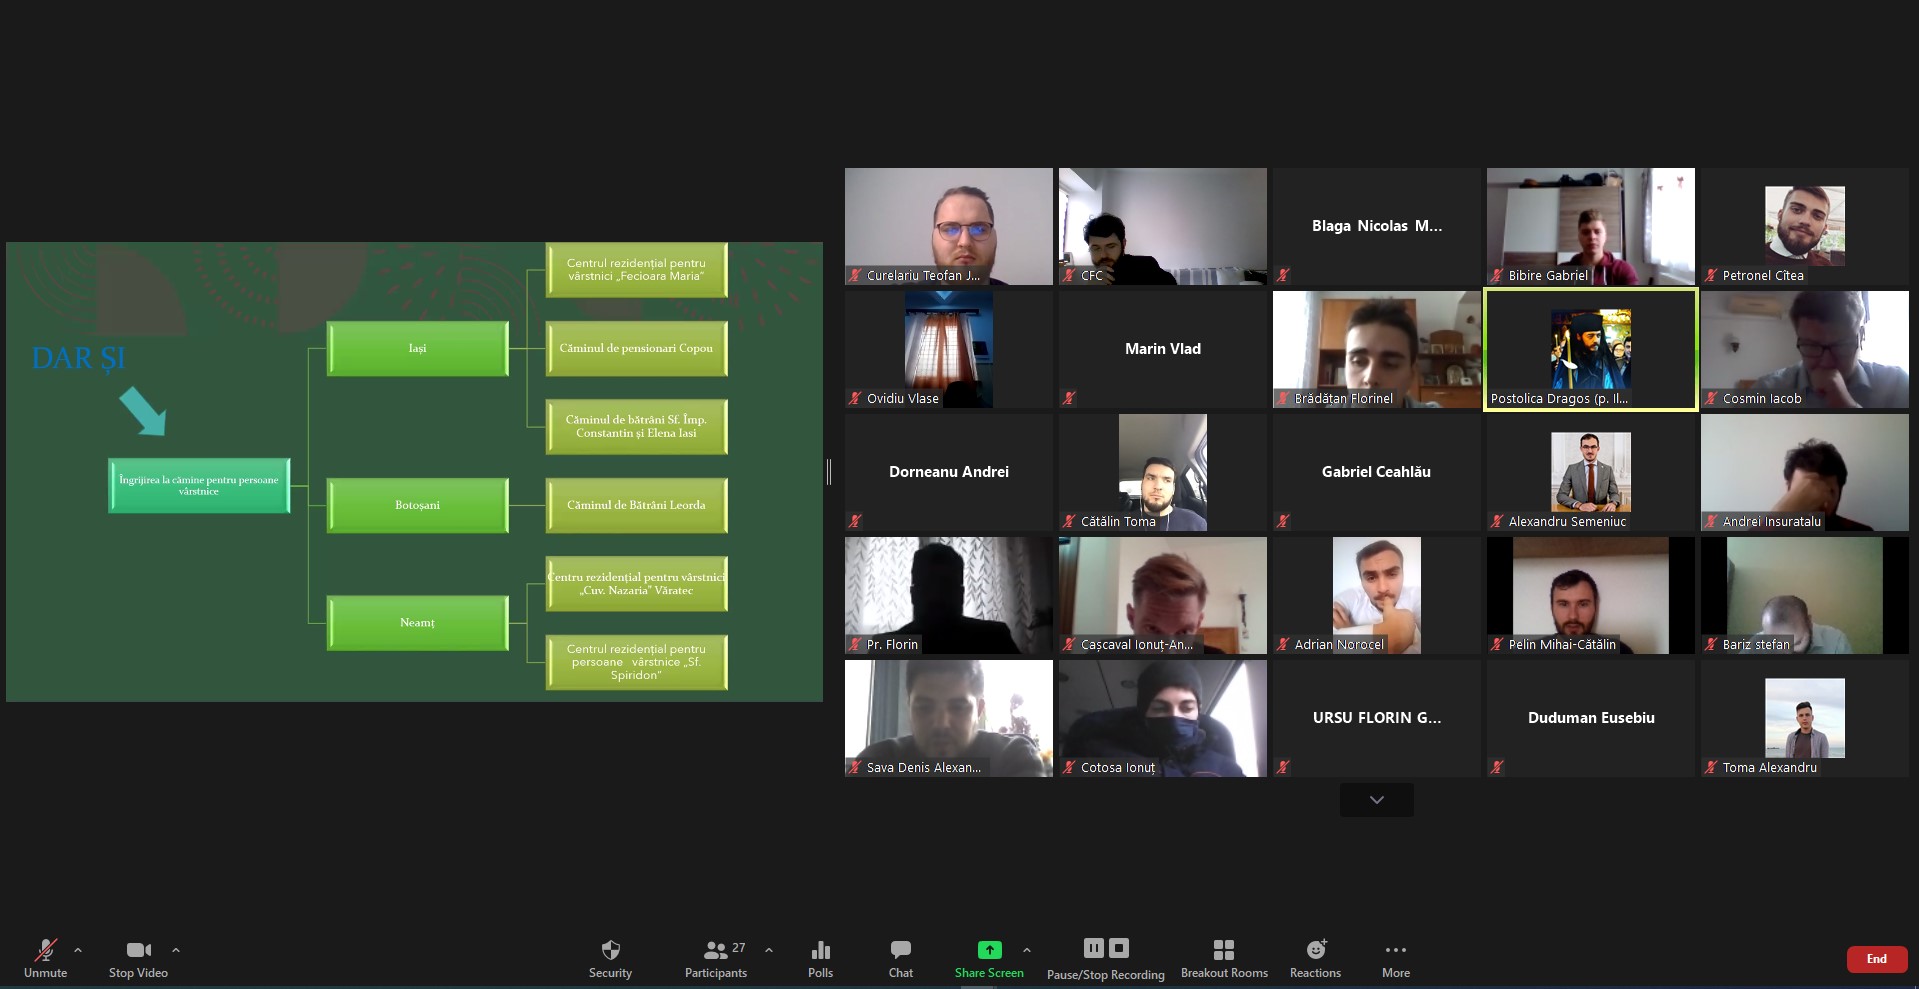Image resolution: width=1919 pixels, height=989 pixels.
Task: Expand the arrow next to Participants
Action: tap(768, 950)
